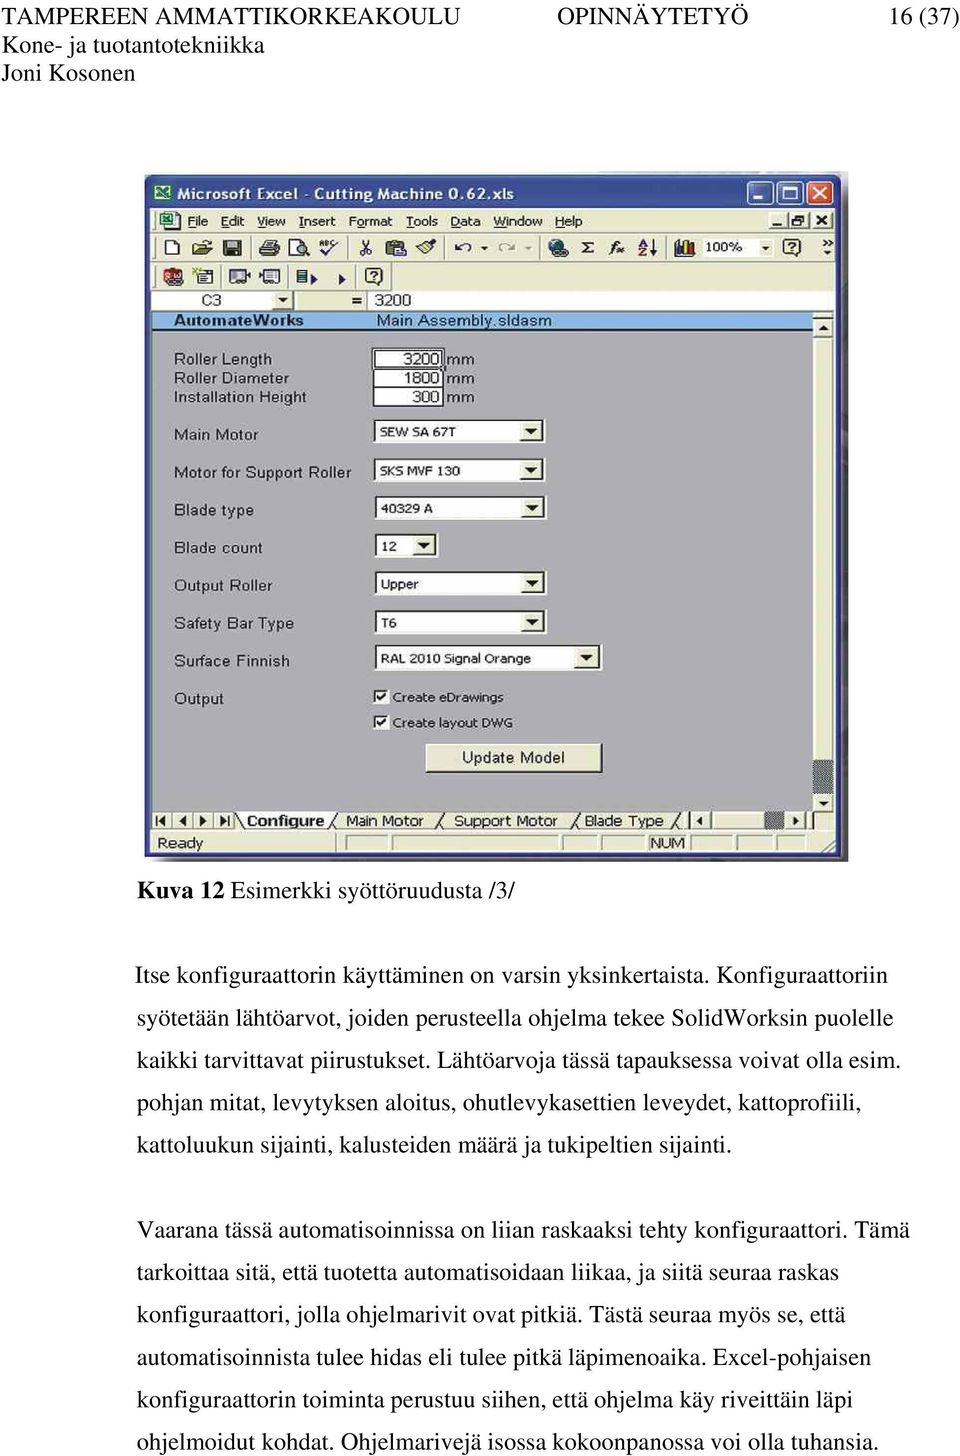The image size is (960, 1456).
Task: Open the Format menu
Action: click(x=370, y=222)
